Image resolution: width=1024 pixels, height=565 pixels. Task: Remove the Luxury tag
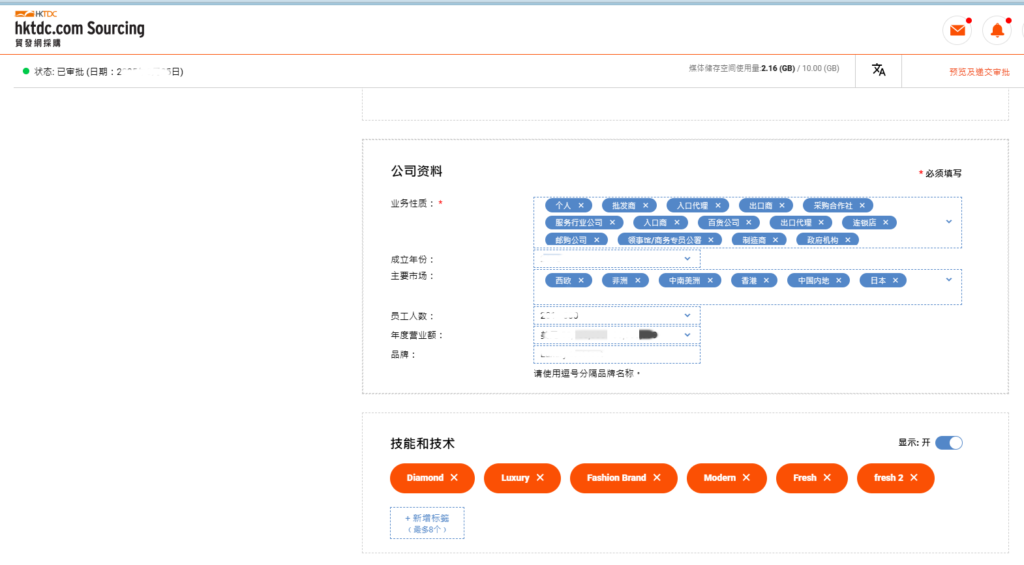[540, 478]
